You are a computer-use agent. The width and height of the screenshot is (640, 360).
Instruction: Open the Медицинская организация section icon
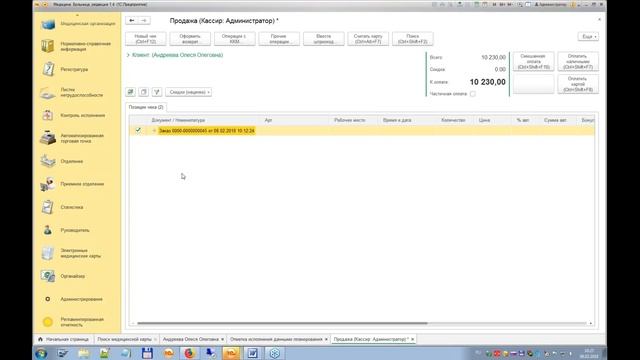[48, 24]
